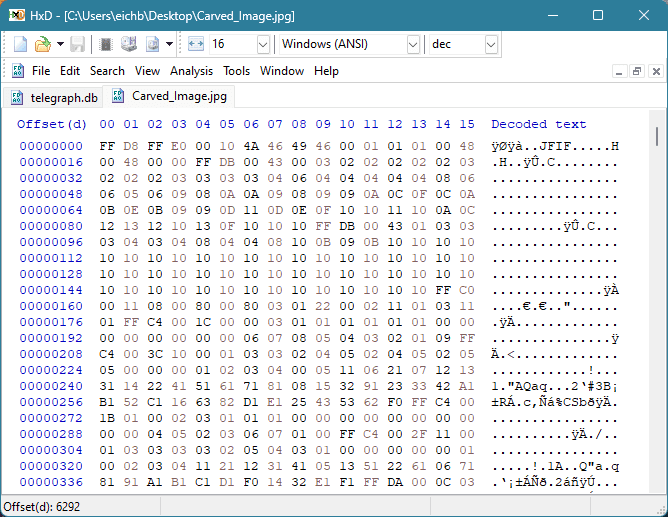The height and width of the screenshot is (517, 668).
Task: Click the bytes-per-row width icon
Action: coord(195,44)
